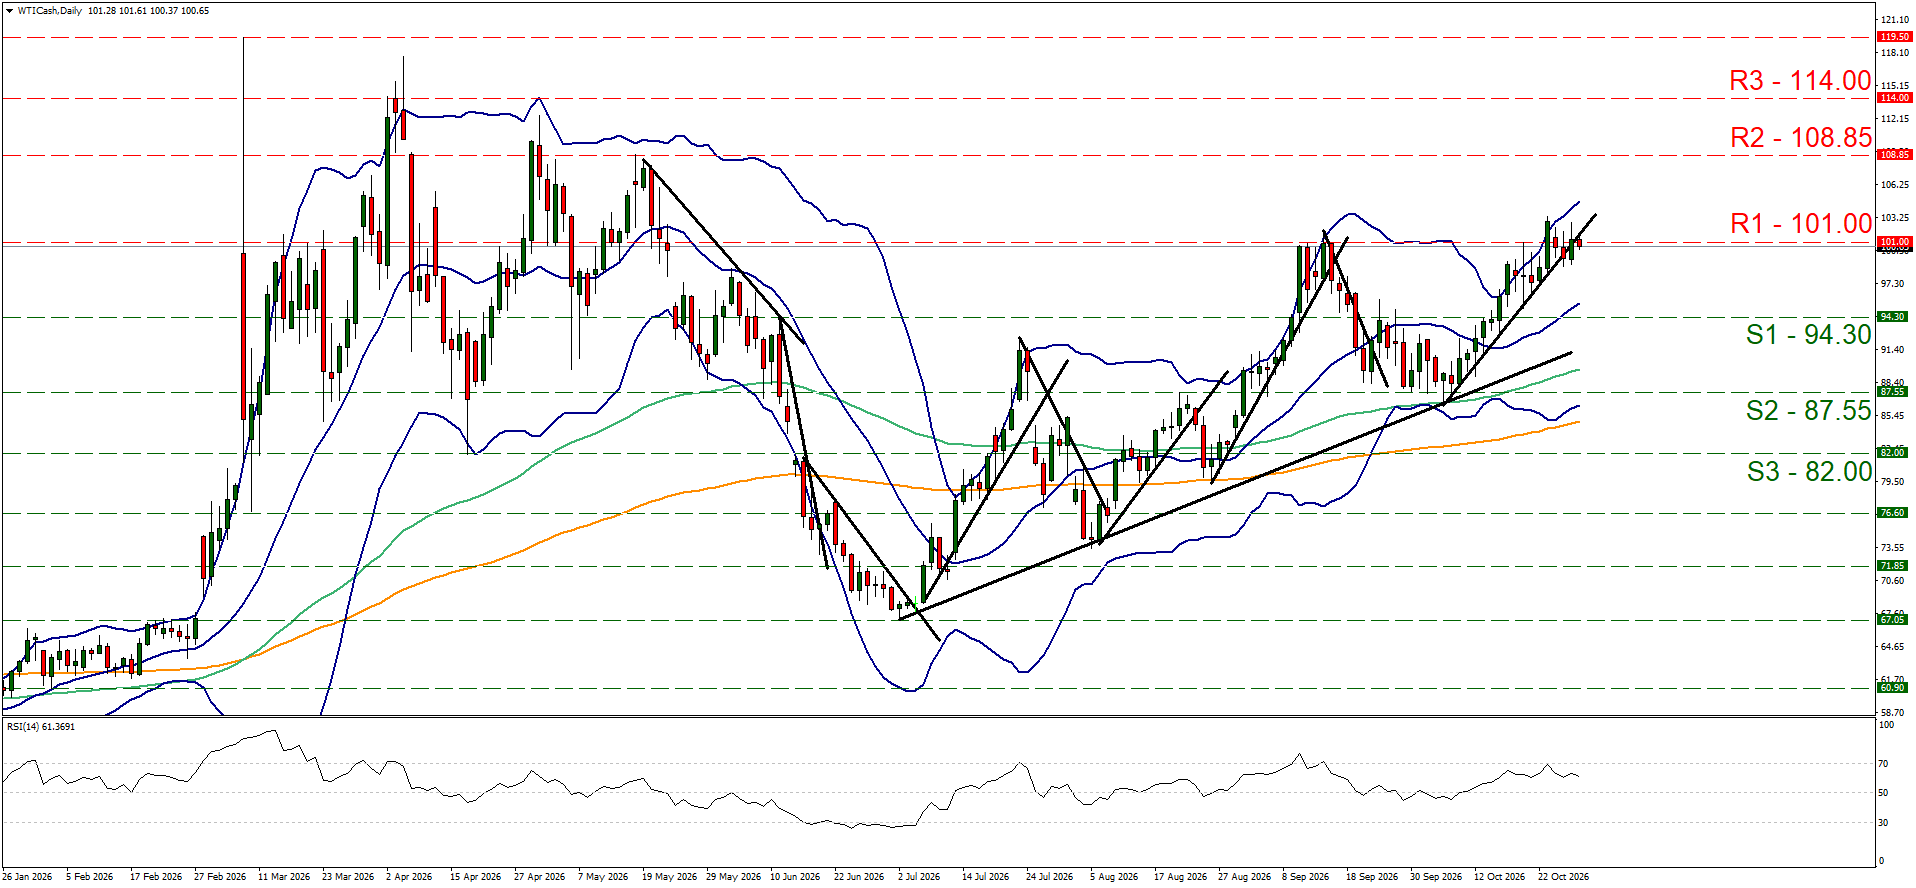Image resolution: width=1916 pixels, height=888 pixels.
Task: Click the small triangle beside WTICash,Daily
Action: [9, 11]
